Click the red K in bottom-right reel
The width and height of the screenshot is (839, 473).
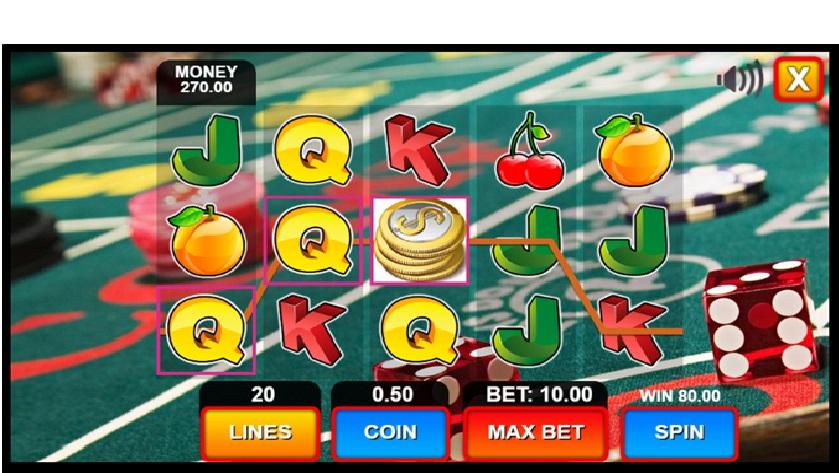633,329
